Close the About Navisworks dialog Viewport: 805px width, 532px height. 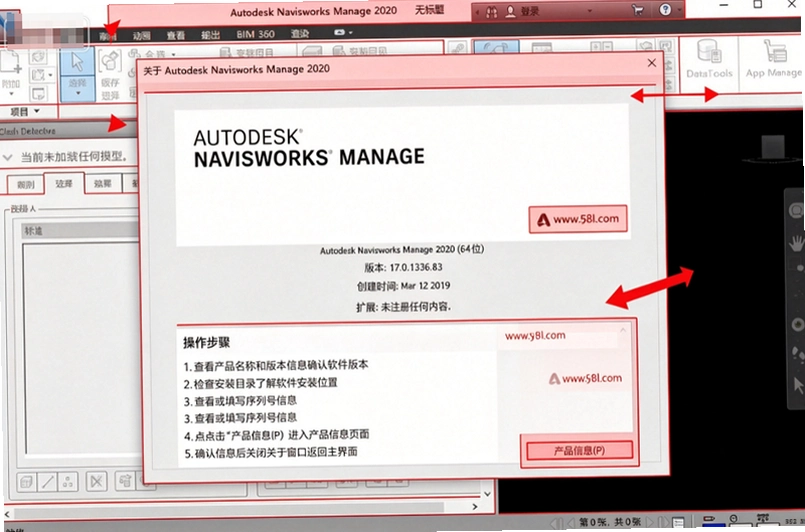click(x=651, y=63)
